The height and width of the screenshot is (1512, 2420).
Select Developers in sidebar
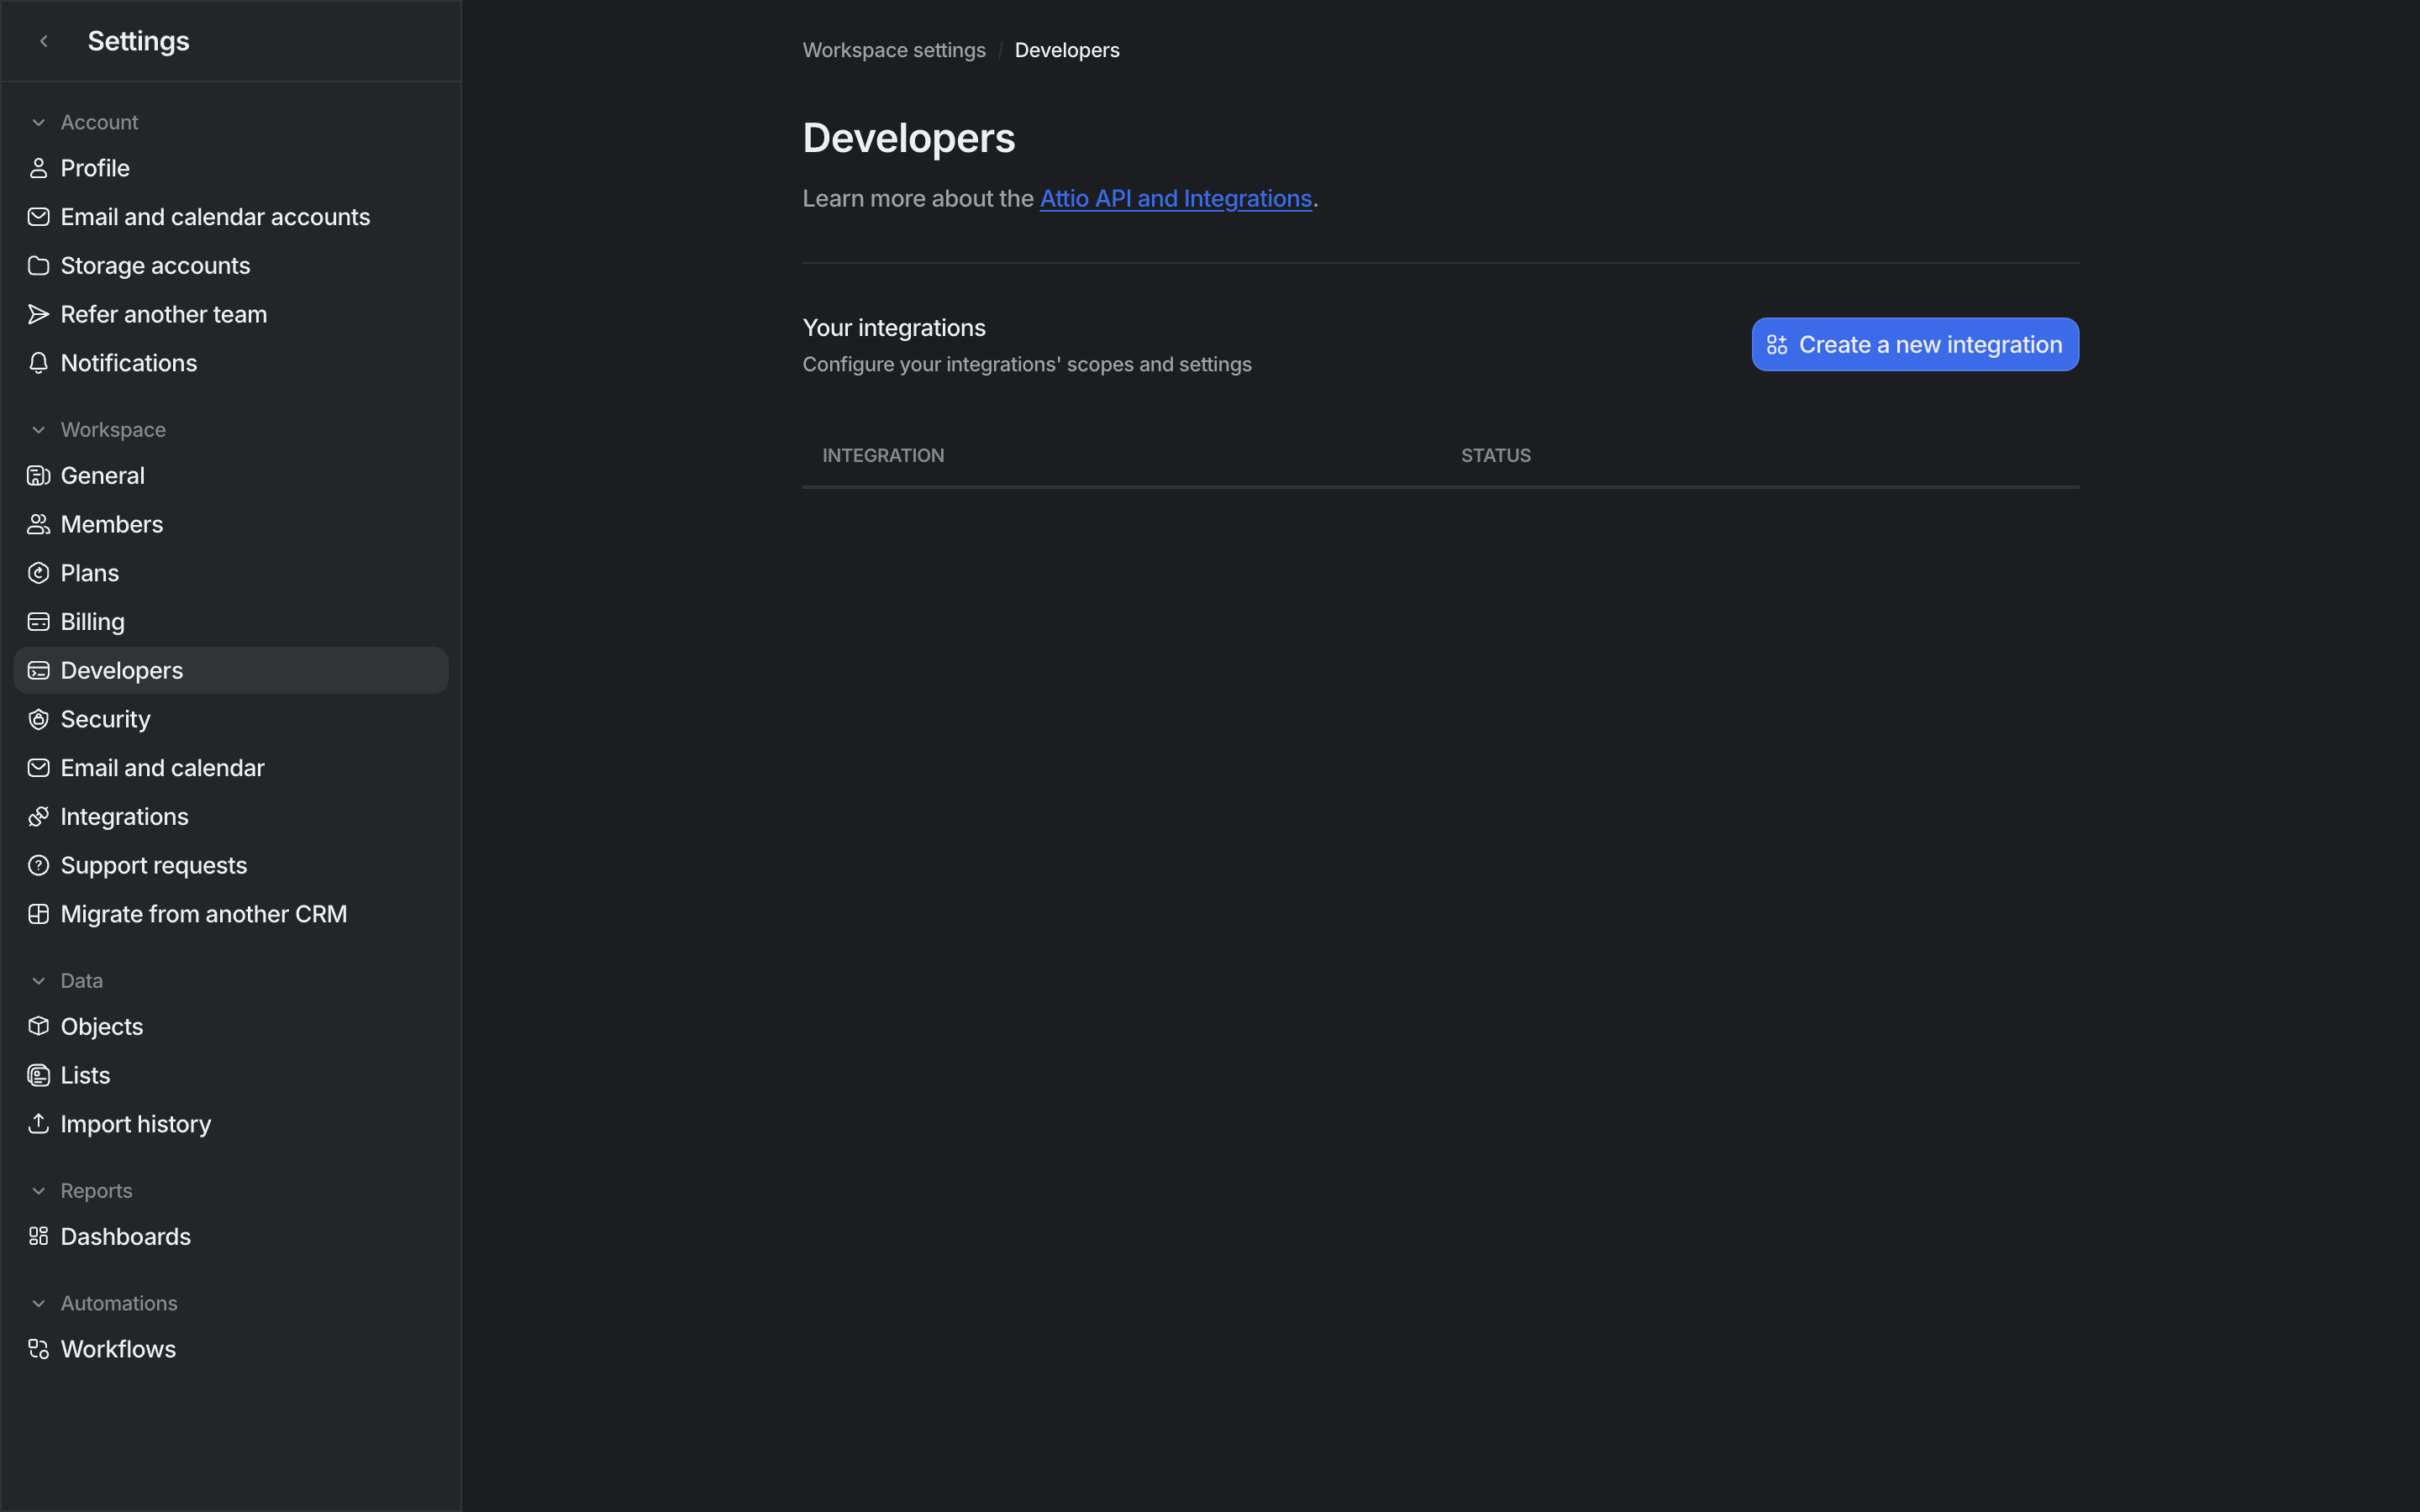click(x=231, y=671)
